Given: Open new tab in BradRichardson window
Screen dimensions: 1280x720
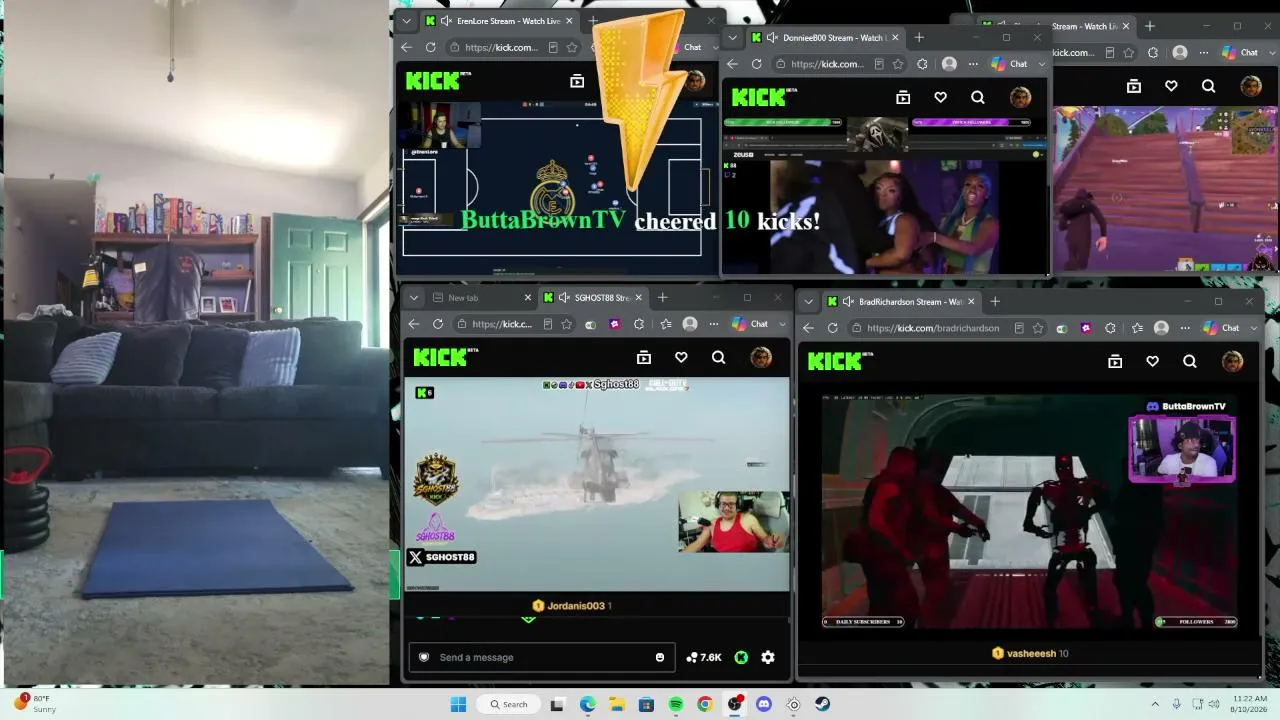Looking at the screenshot, I should point(995,301).
